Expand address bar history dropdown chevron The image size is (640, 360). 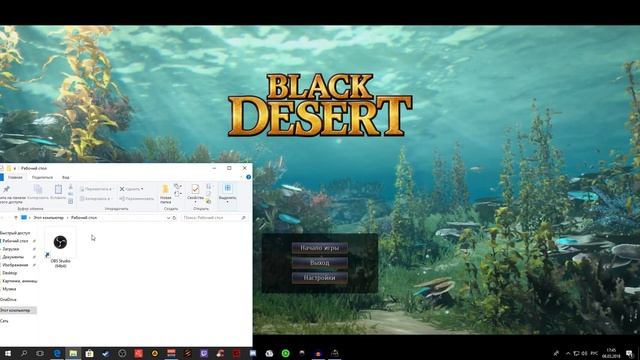pyautogui.click(x=168, y=218)
